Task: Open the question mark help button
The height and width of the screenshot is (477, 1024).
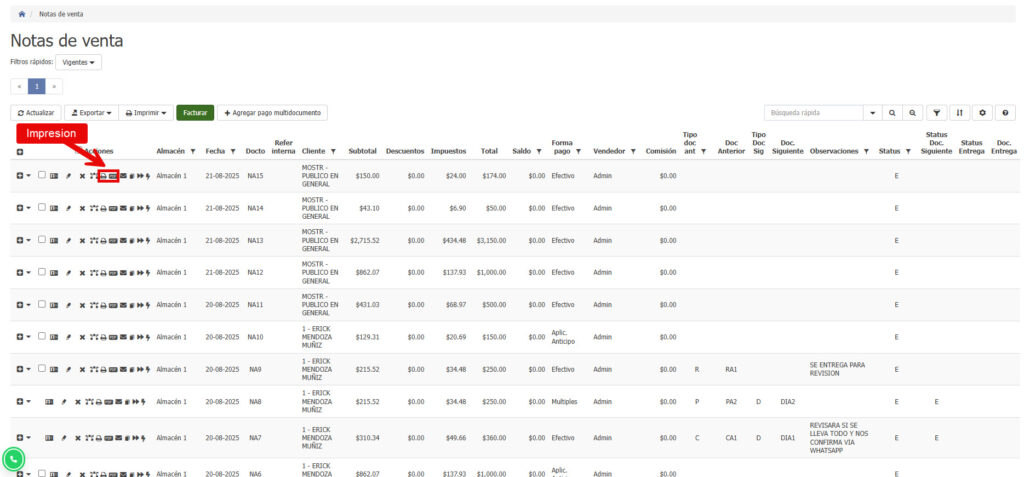Action: coord(1005,113)
